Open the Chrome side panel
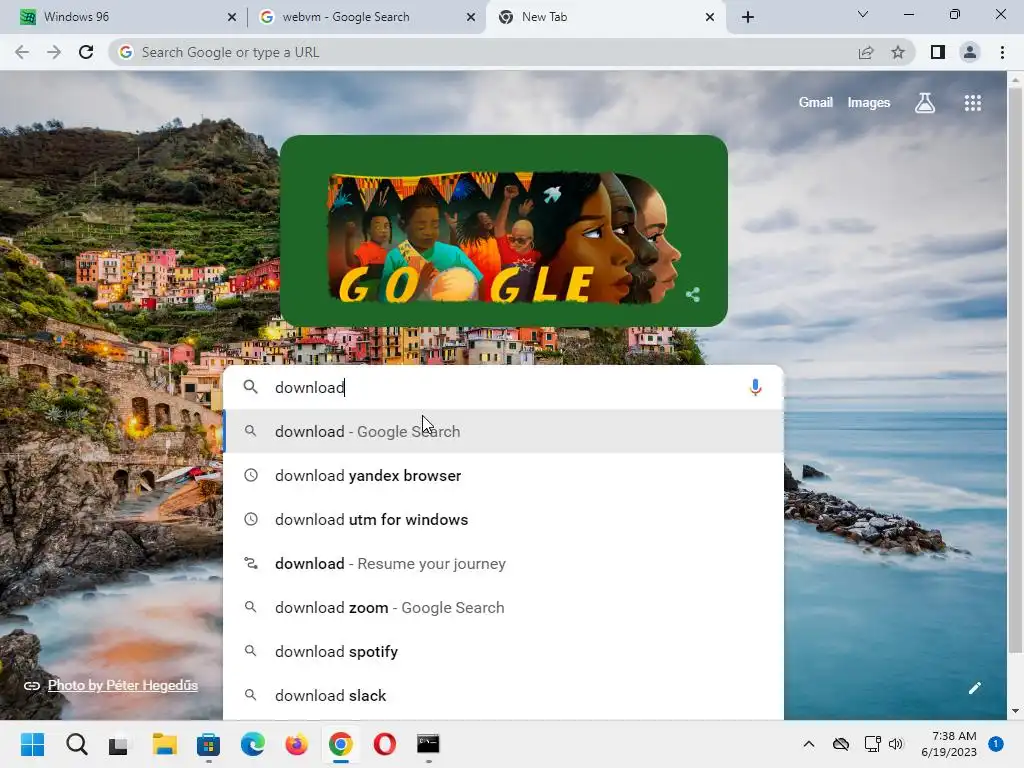Screen dimensions: 1024x768 pyautogui.click(x=938, y=52)
